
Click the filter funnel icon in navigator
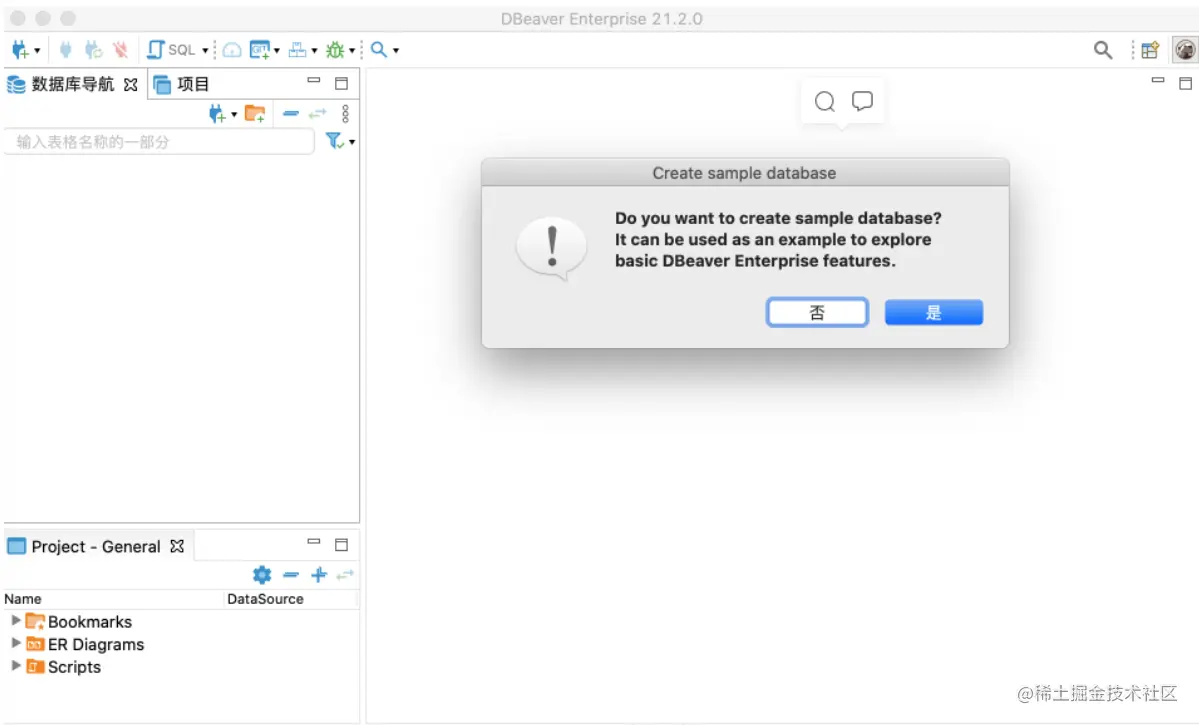point(334,141)
